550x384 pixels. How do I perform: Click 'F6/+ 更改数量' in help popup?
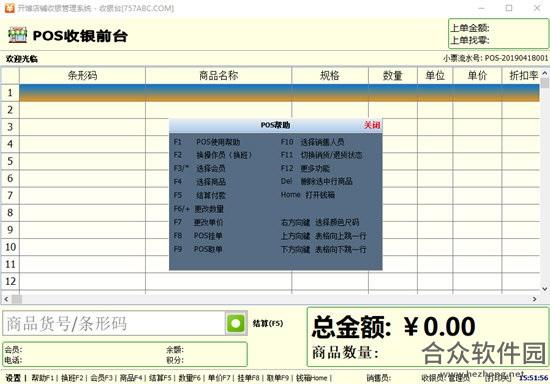click(x=199, y=209)
